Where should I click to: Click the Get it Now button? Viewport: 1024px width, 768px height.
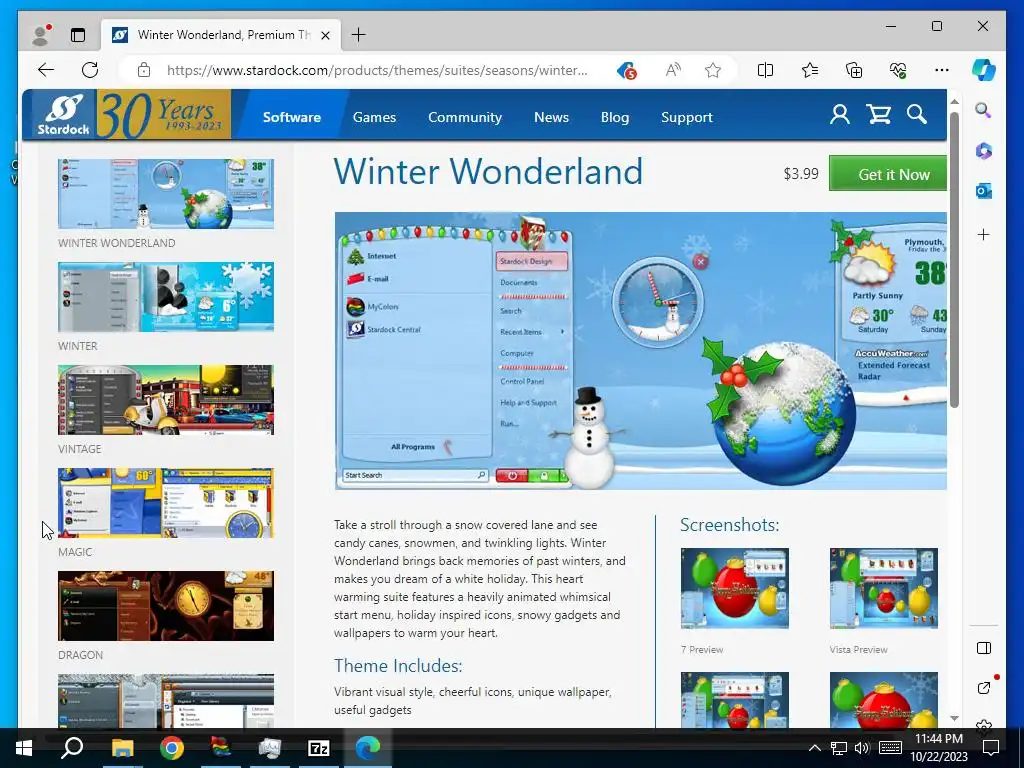click(888, 174)
